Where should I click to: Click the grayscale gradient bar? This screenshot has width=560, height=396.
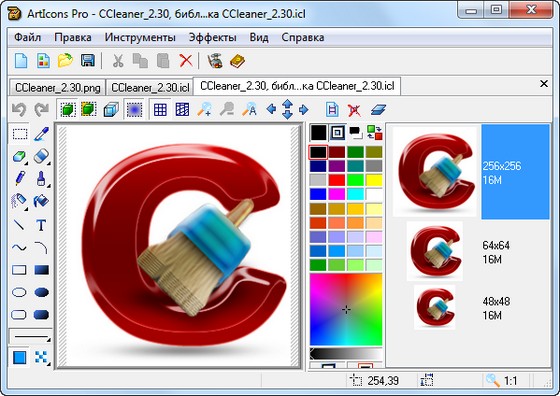[x=346, y=354]
